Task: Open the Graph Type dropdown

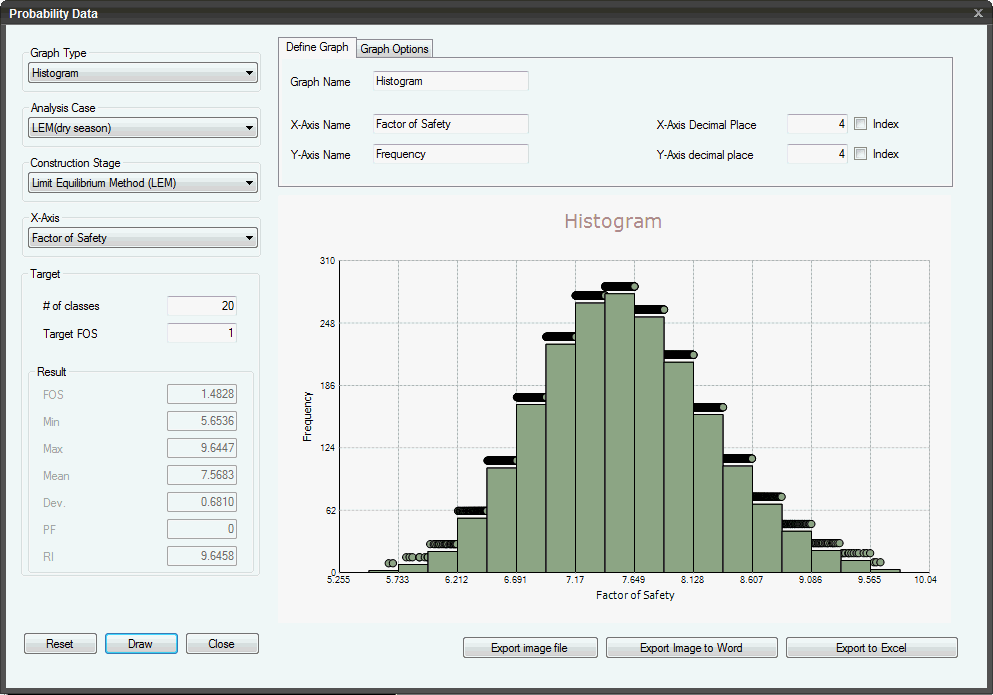Action: (141, 72)
